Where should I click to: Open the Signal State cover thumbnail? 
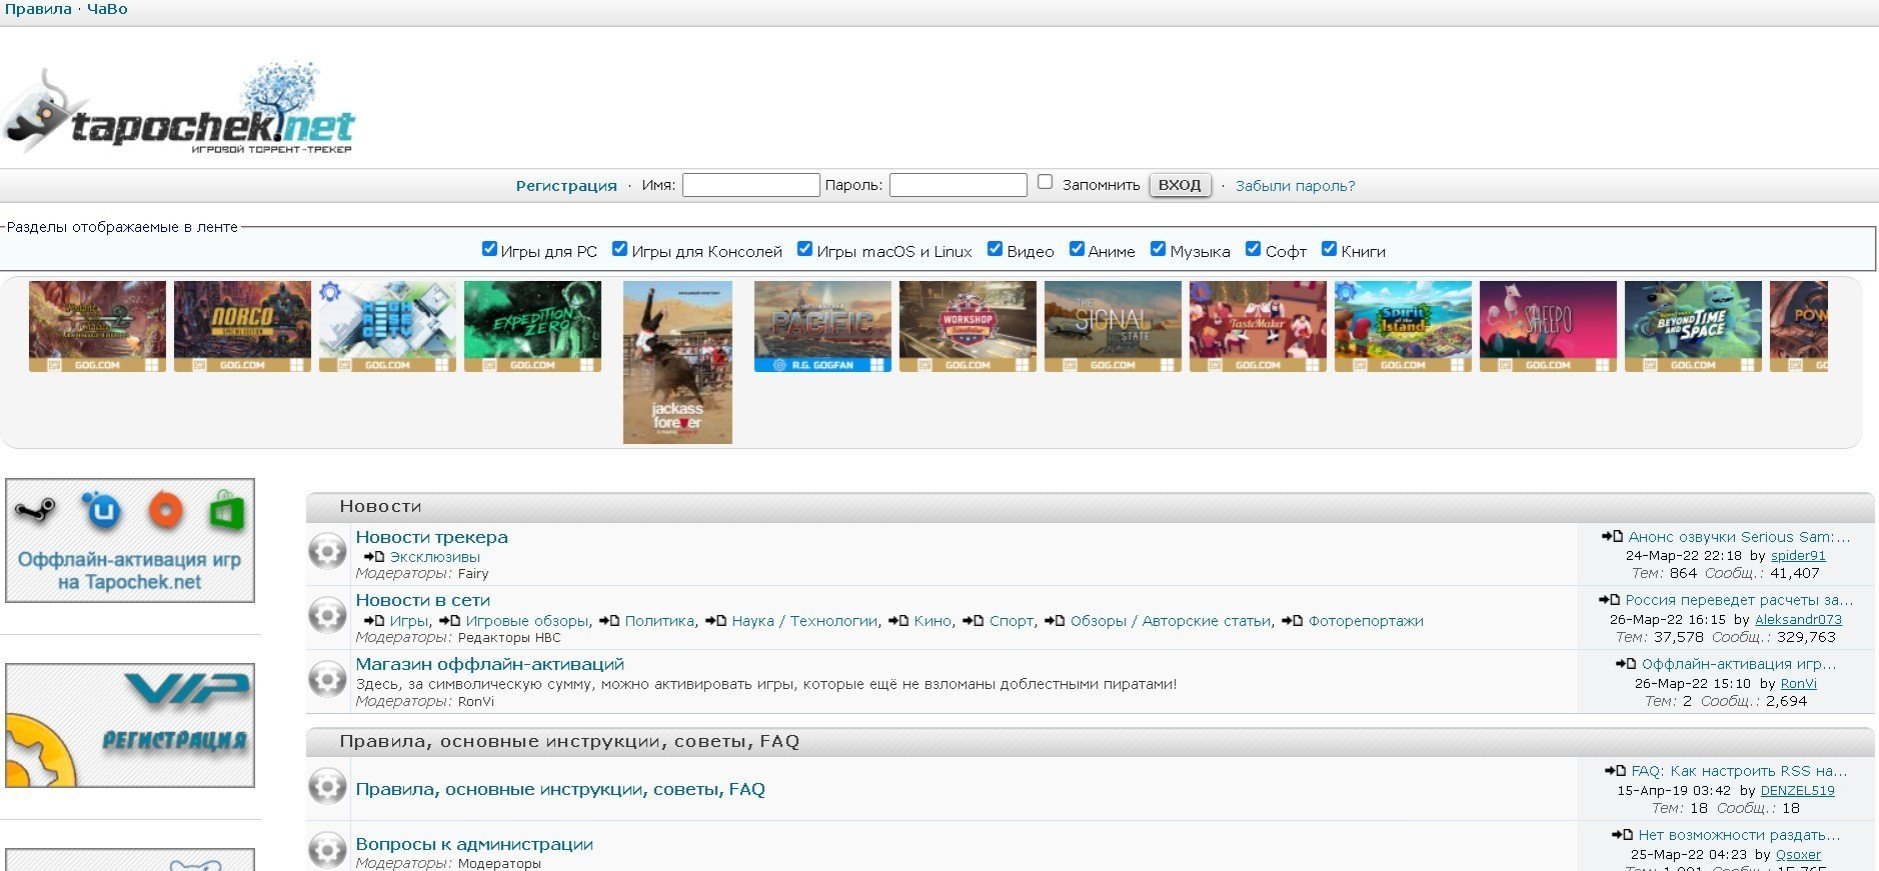[x=1112, y=326]
